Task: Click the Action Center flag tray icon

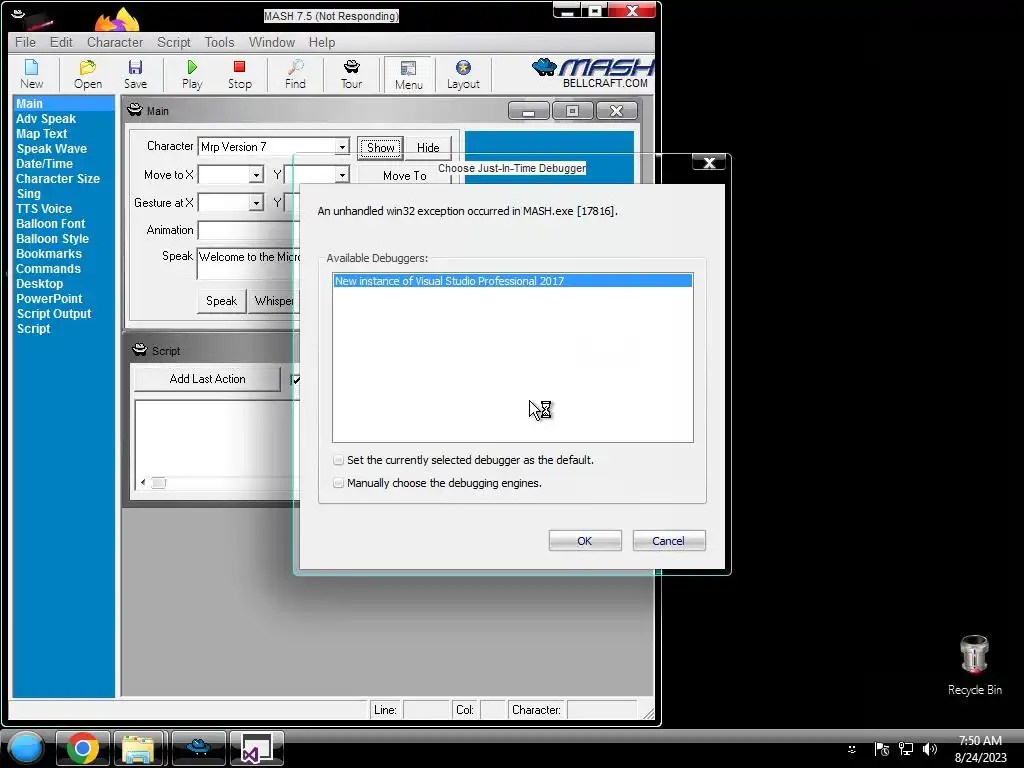Action: pos(882,749)
